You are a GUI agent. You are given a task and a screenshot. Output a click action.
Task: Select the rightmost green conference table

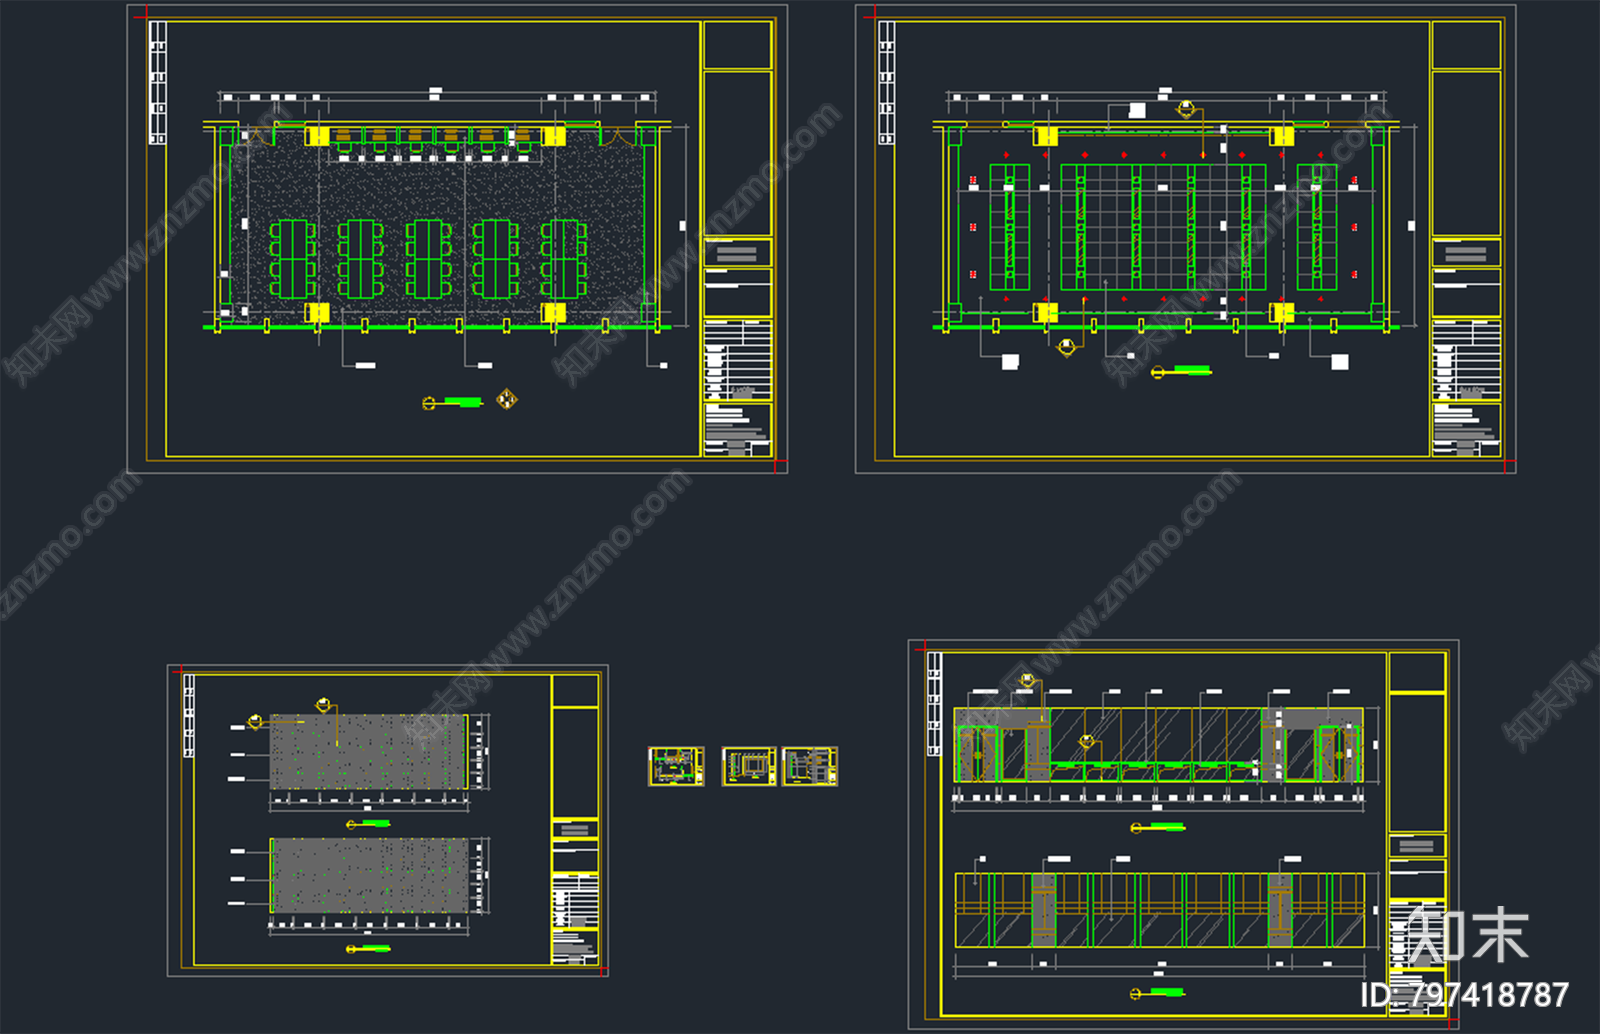click(563, 259)
